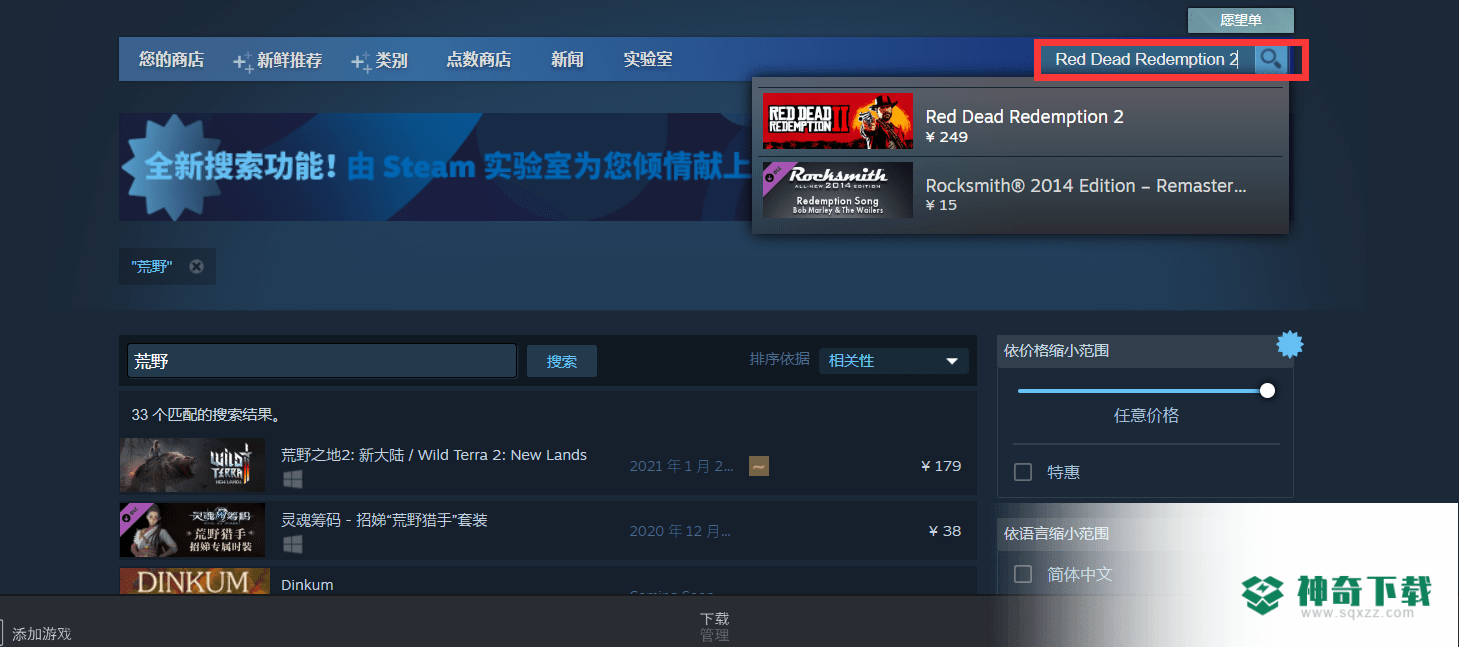Remove the "荒野" search tag with X icon

click(196, 266)
